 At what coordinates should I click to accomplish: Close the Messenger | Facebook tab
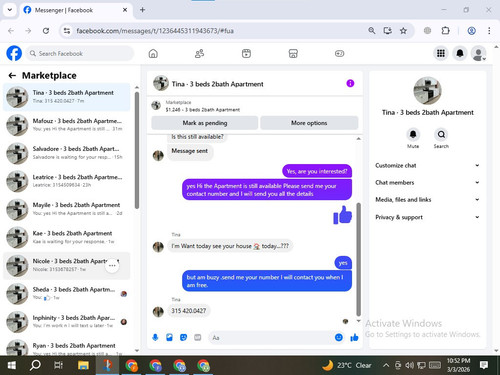tap(125, 10)
